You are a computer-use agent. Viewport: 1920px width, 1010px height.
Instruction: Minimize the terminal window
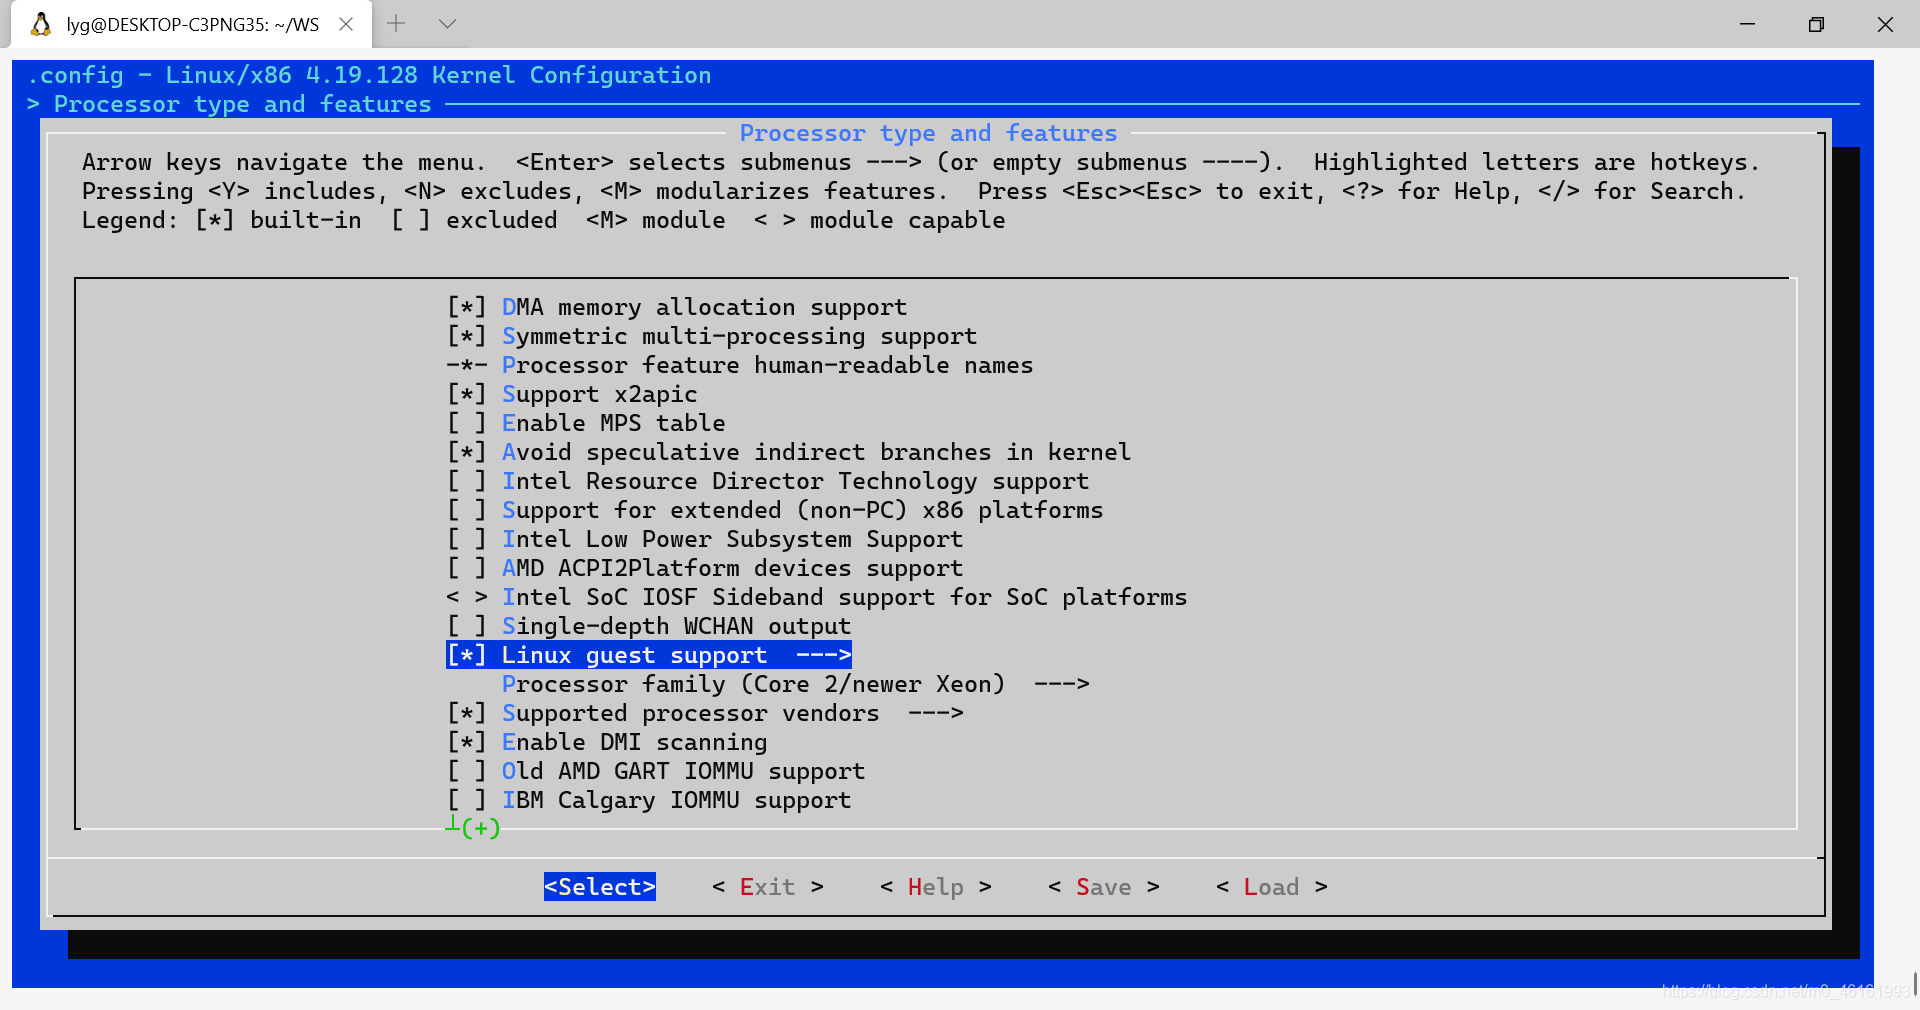1748,24
